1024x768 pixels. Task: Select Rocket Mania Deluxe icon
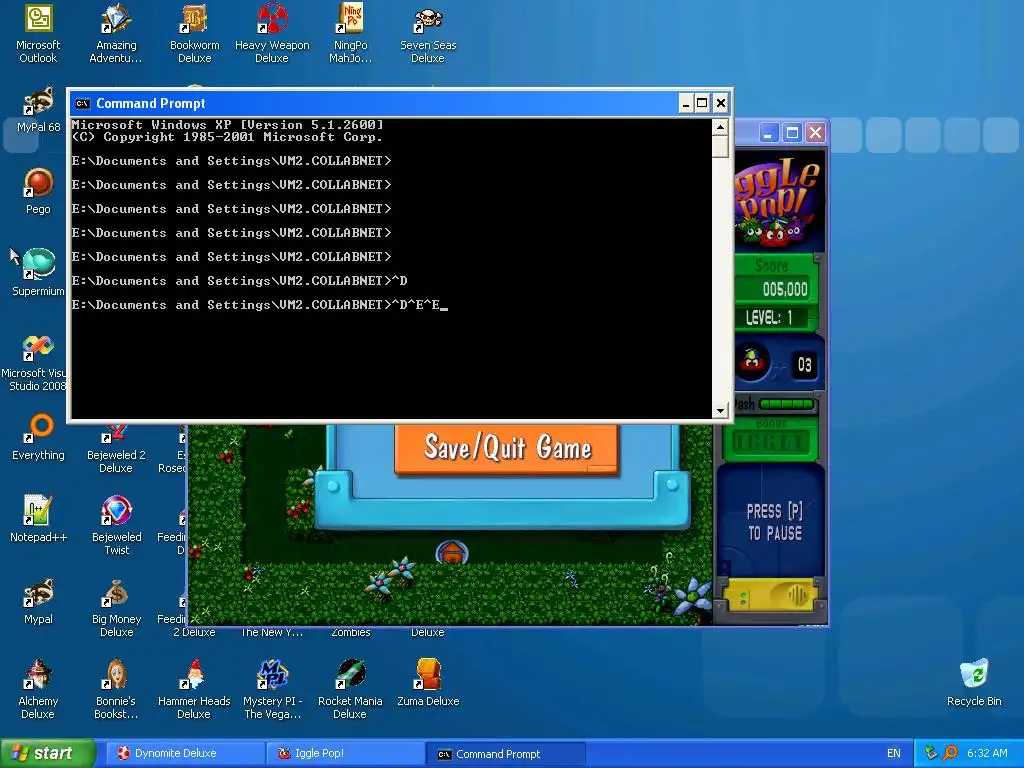click(x=350, y=690)
